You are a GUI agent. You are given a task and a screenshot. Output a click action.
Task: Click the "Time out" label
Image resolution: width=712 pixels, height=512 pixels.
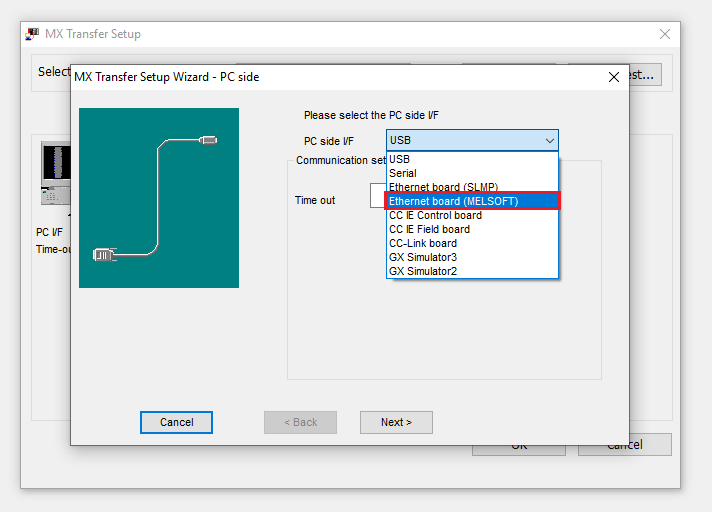tap(315, 200)
